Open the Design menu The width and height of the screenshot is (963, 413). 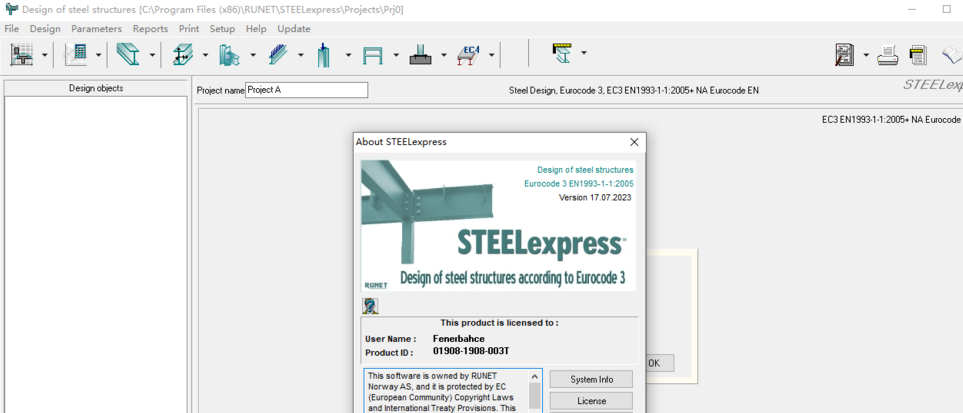pyautogui.click(x=45, y=29)
